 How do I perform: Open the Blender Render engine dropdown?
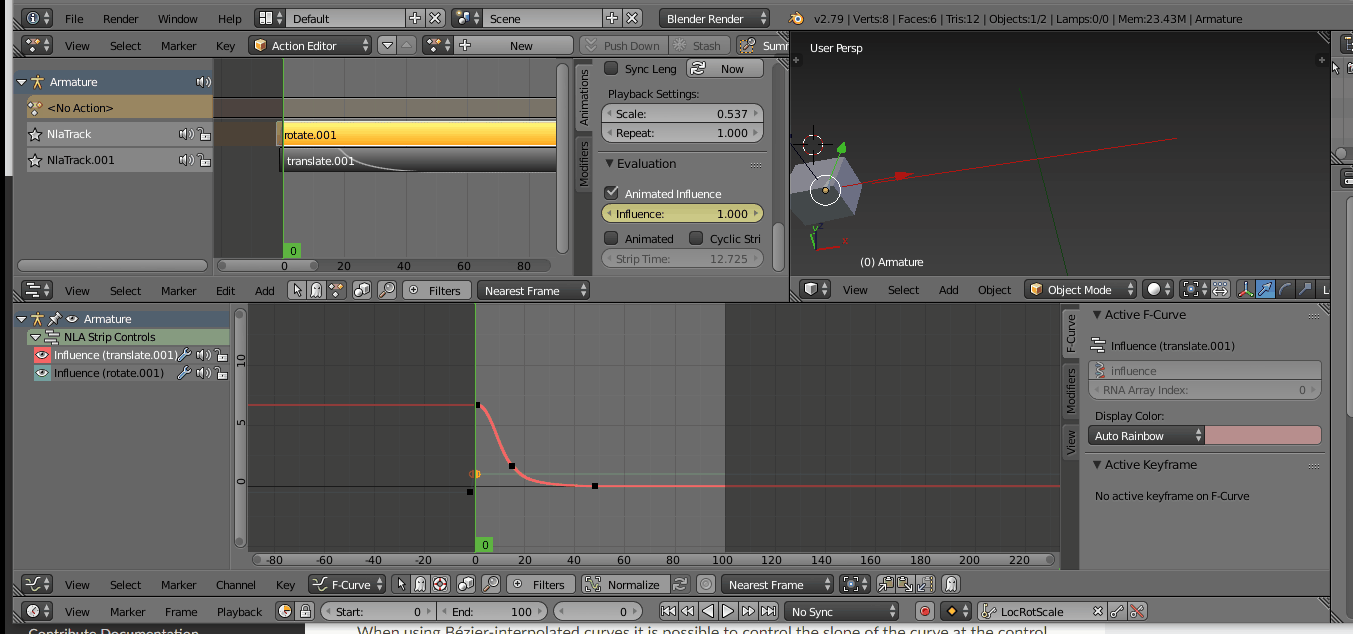(x=714, y=17)
